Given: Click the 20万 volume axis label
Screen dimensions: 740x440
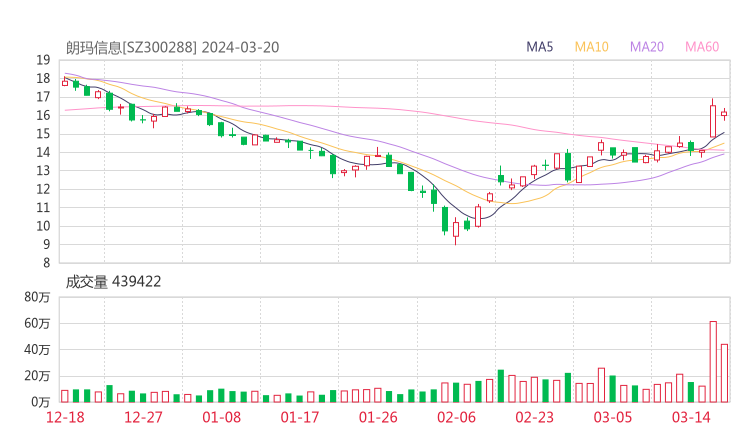Looking at the screenshot, I should click(x=37, y=376).
